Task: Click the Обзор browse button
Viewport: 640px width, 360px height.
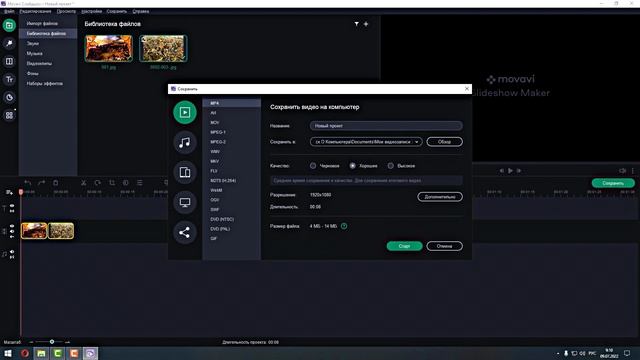Action: point(444,142)
